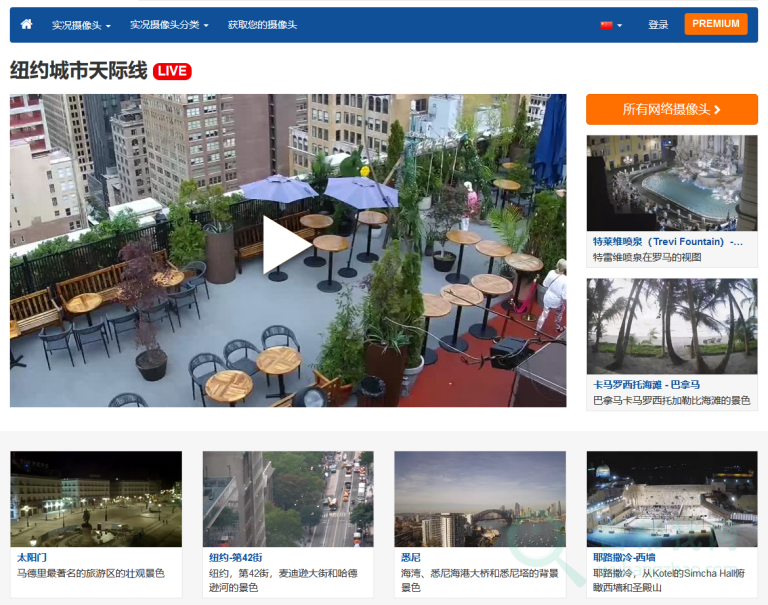Click the 登录 login link
The height and width of the screenshot is (605, 768).
[x=658, y=25]
